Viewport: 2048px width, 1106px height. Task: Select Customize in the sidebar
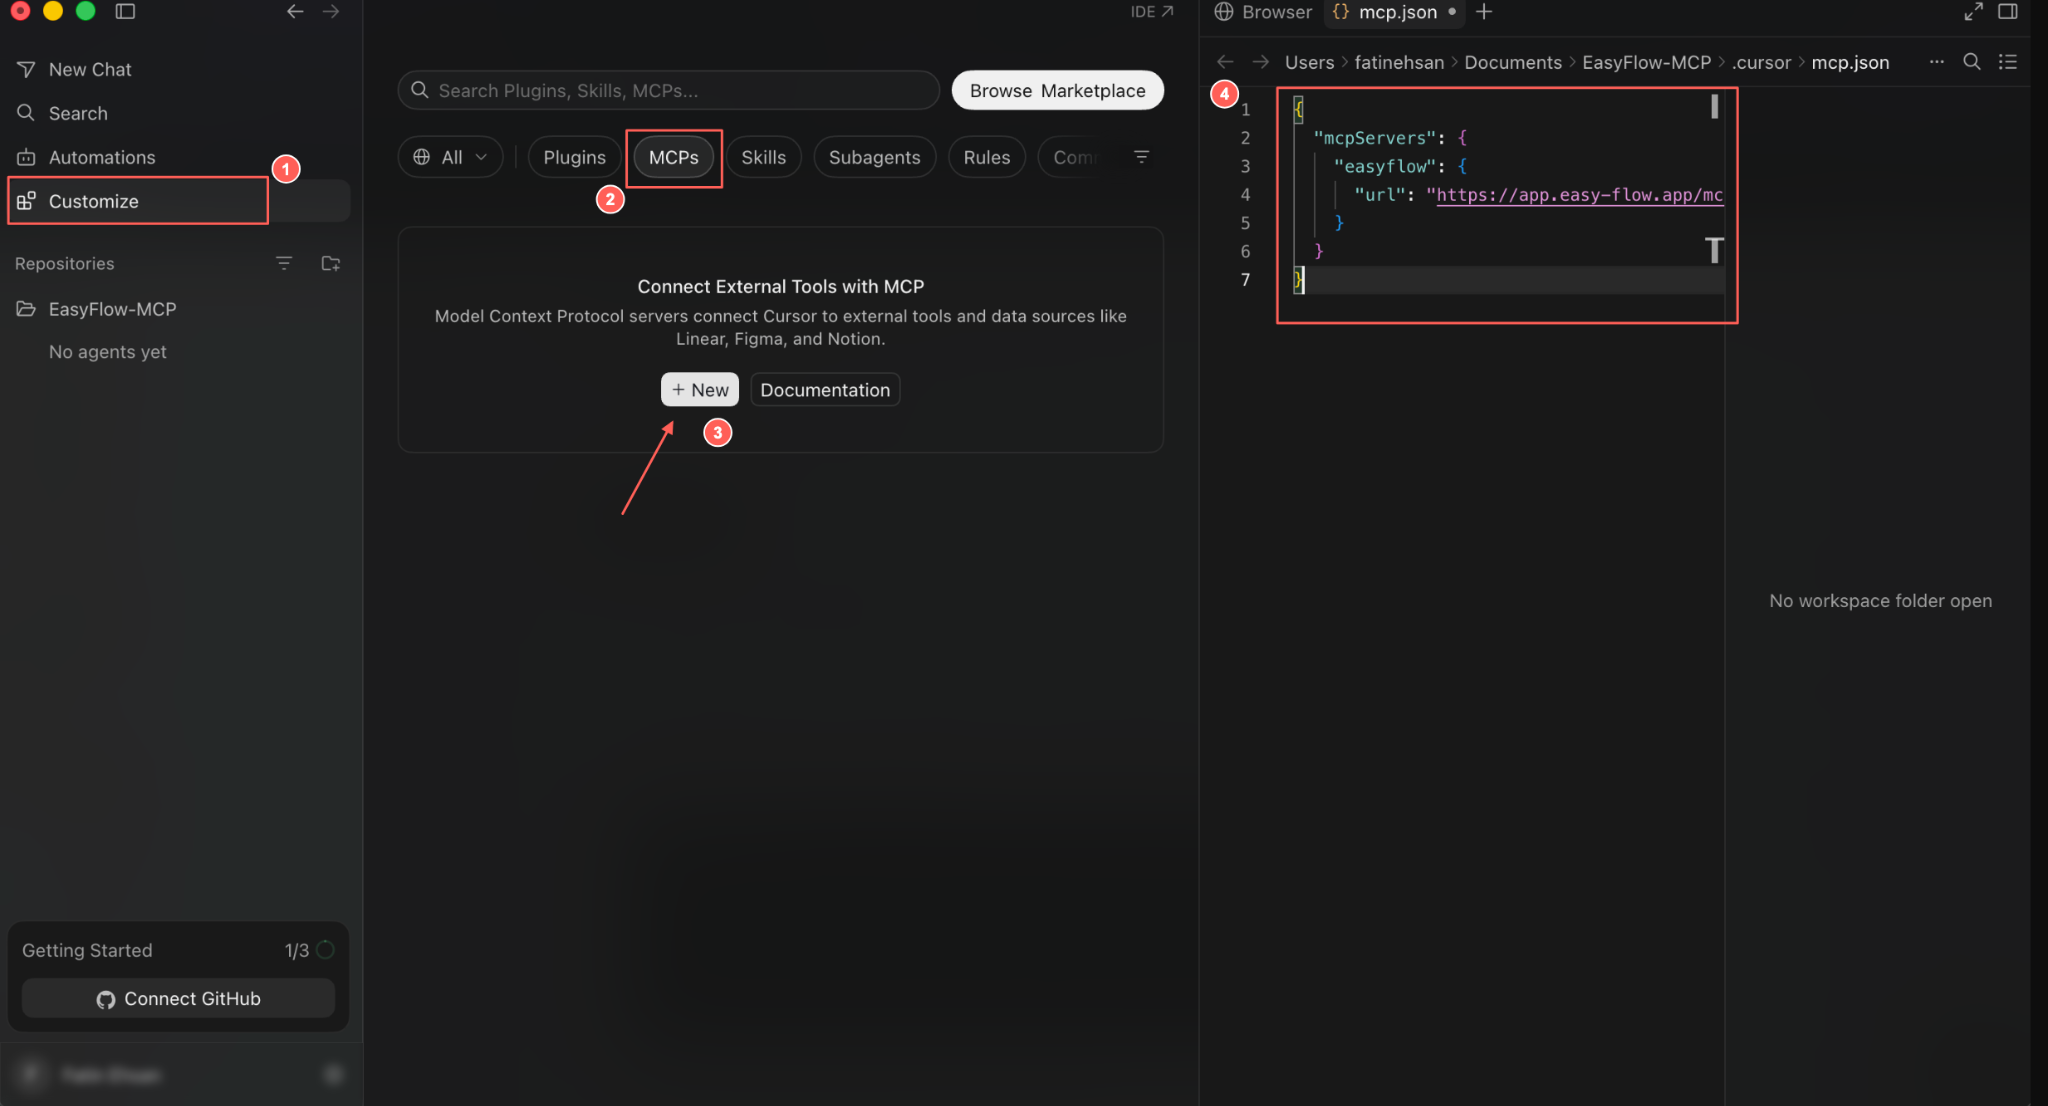point(180,201)
